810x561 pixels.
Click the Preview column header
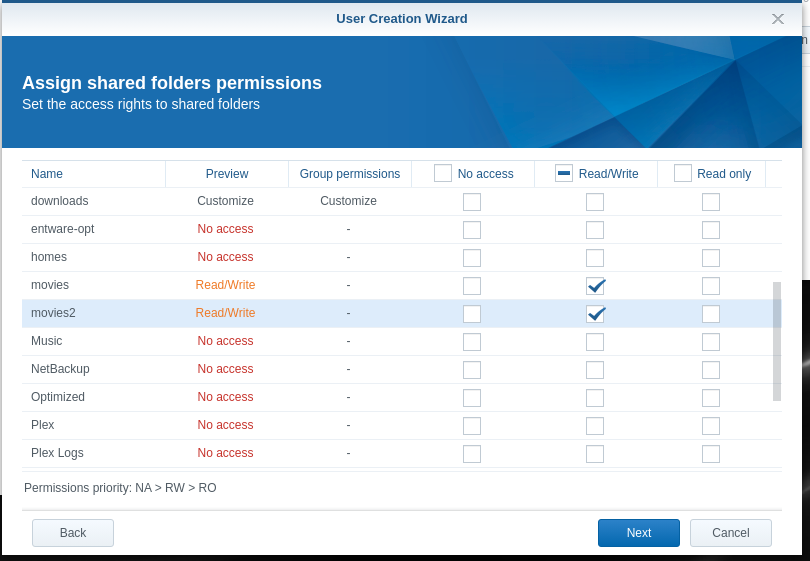pyautogui.click(x=227, y=174)
